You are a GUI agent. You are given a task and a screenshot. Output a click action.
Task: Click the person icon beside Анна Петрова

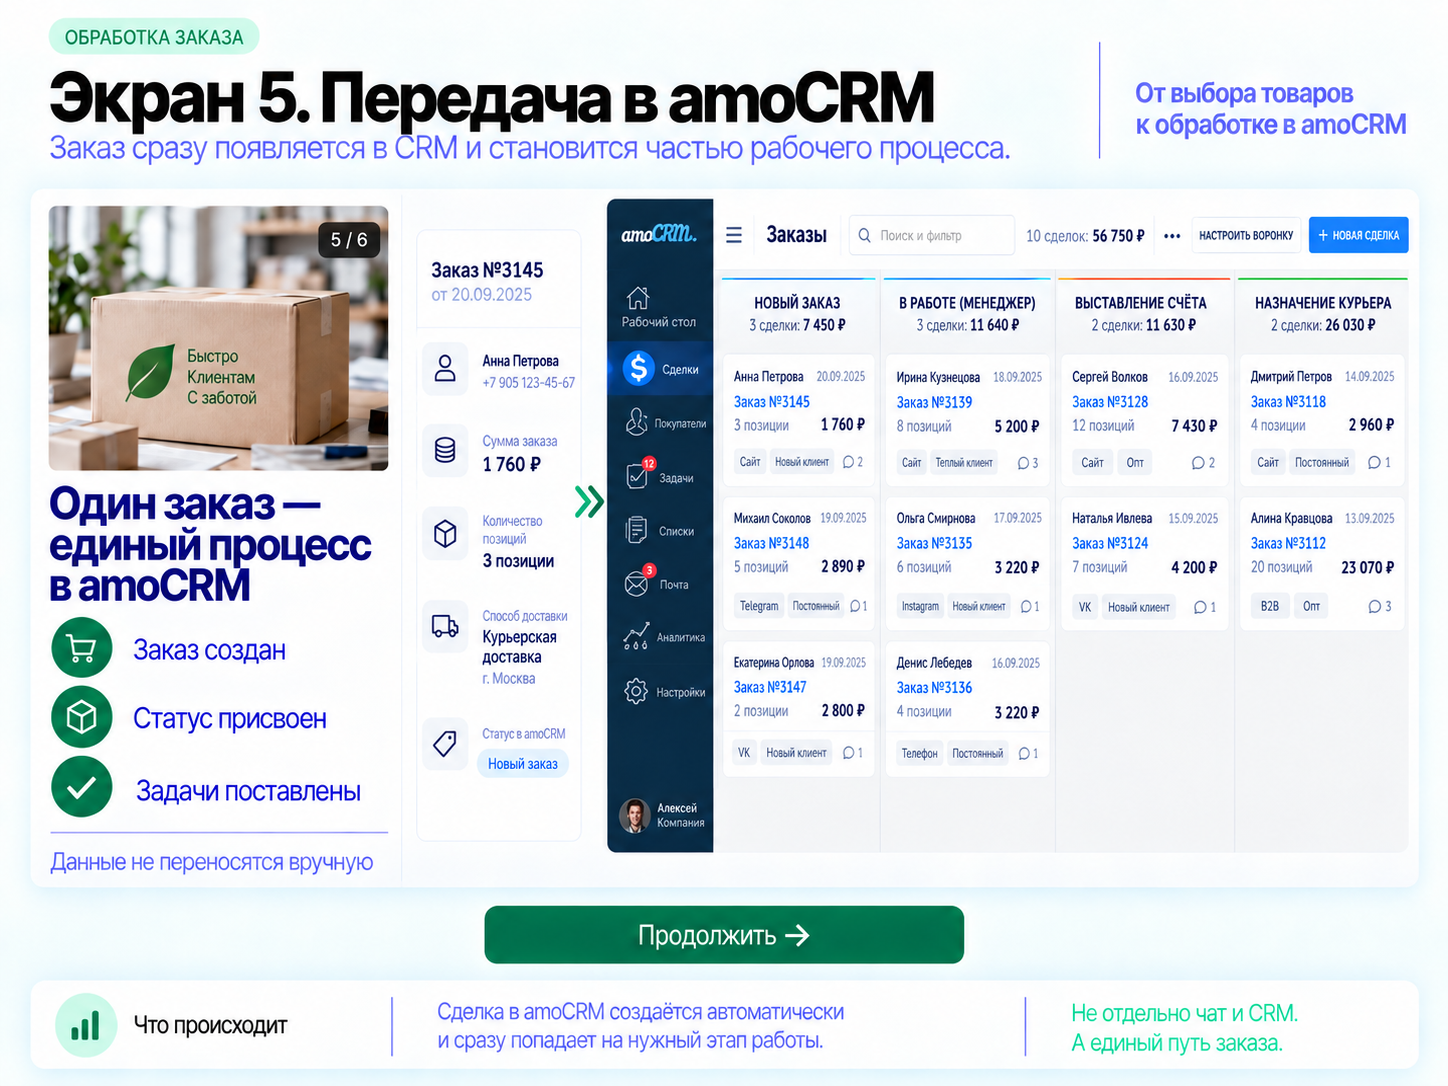(445, 369)
